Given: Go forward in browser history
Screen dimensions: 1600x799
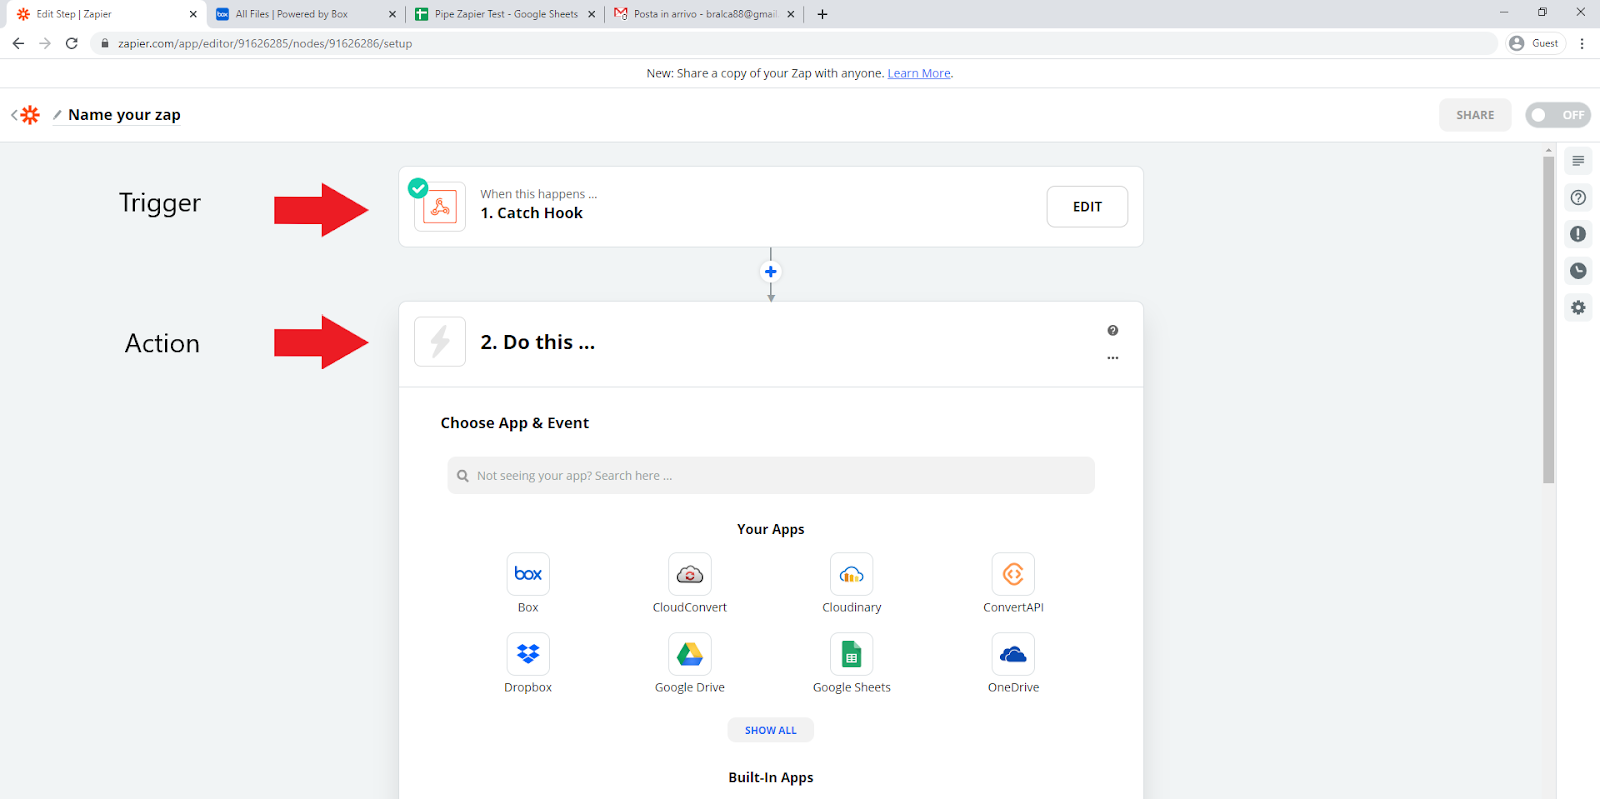Looking at the screenshot, I should (44, 43).
